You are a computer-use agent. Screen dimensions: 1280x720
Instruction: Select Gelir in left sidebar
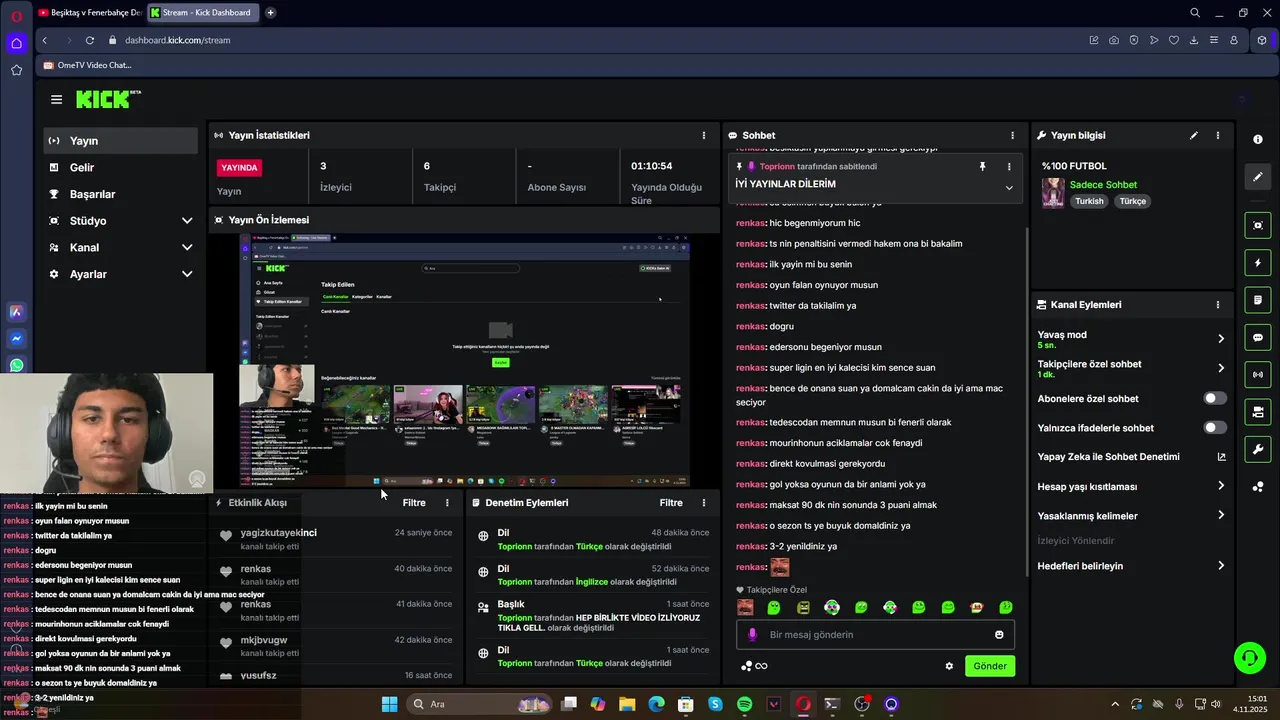(x=120, y=168)
